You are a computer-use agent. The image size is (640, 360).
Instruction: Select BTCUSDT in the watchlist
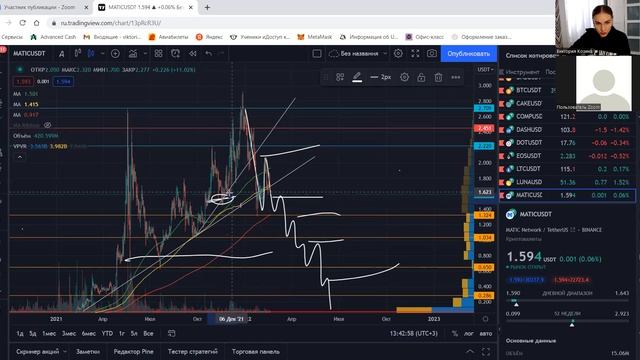529,90
